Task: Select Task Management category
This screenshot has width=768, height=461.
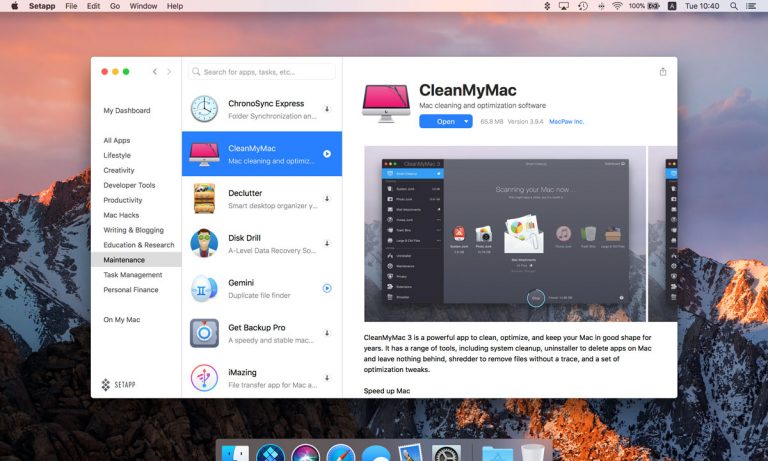Action: (x=133, y=274)
